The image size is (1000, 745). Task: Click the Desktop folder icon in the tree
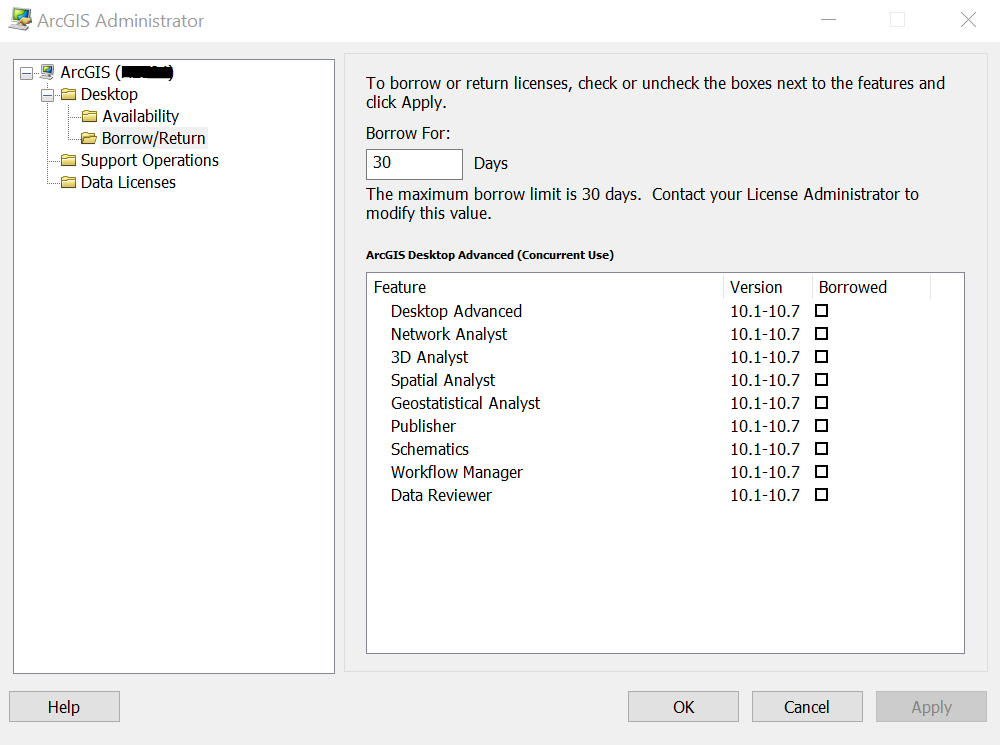click(x=68, y=94)
